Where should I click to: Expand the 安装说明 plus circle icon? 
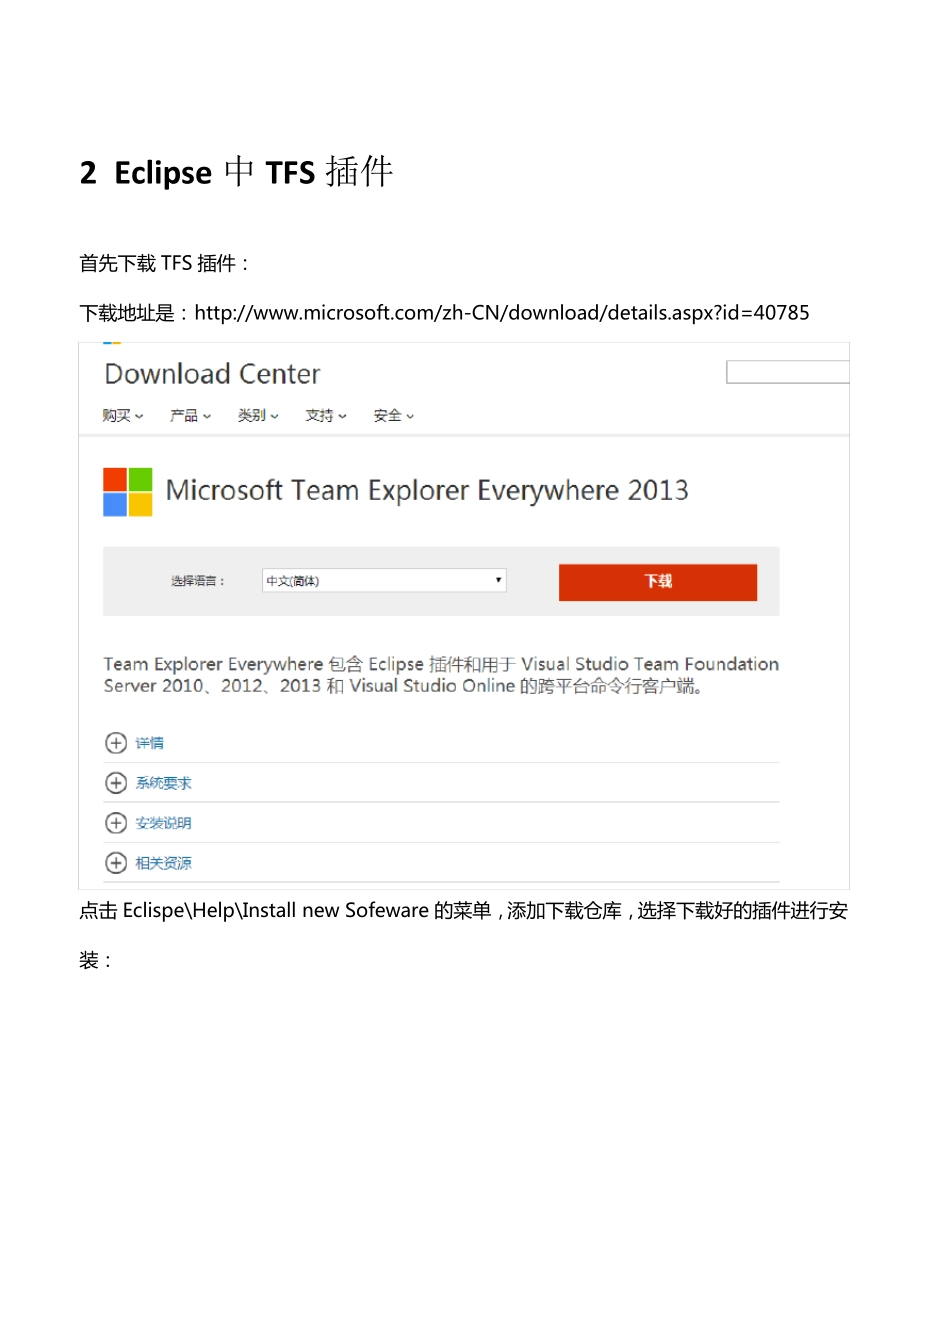[x=116, y=823]
